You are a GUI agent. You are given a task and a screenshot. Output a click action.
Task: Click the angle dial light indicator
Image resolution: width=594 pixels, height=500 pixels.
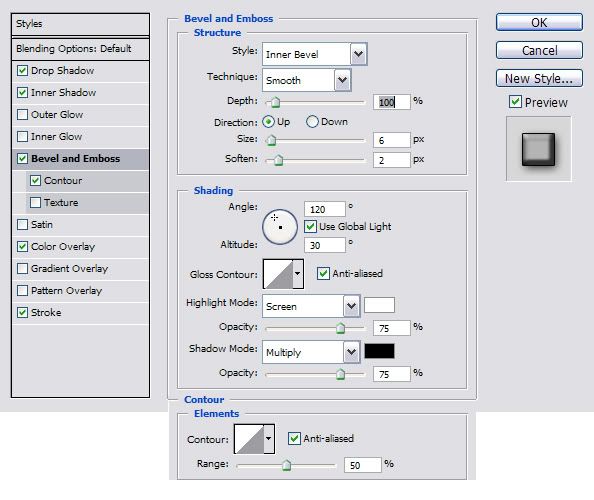coord(275,217)
